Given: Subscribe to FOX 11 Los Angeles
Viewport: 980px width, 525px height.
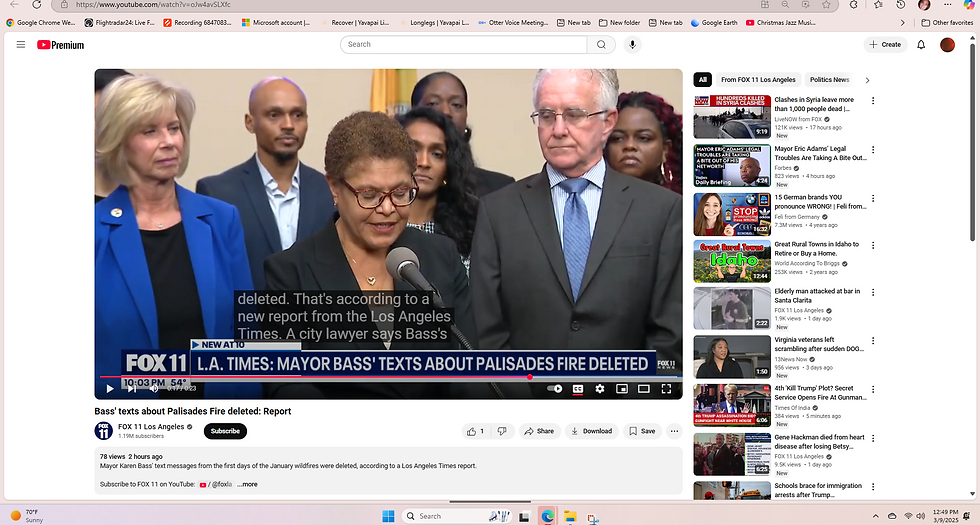Looking at the screenshot, I should point(225,431).
